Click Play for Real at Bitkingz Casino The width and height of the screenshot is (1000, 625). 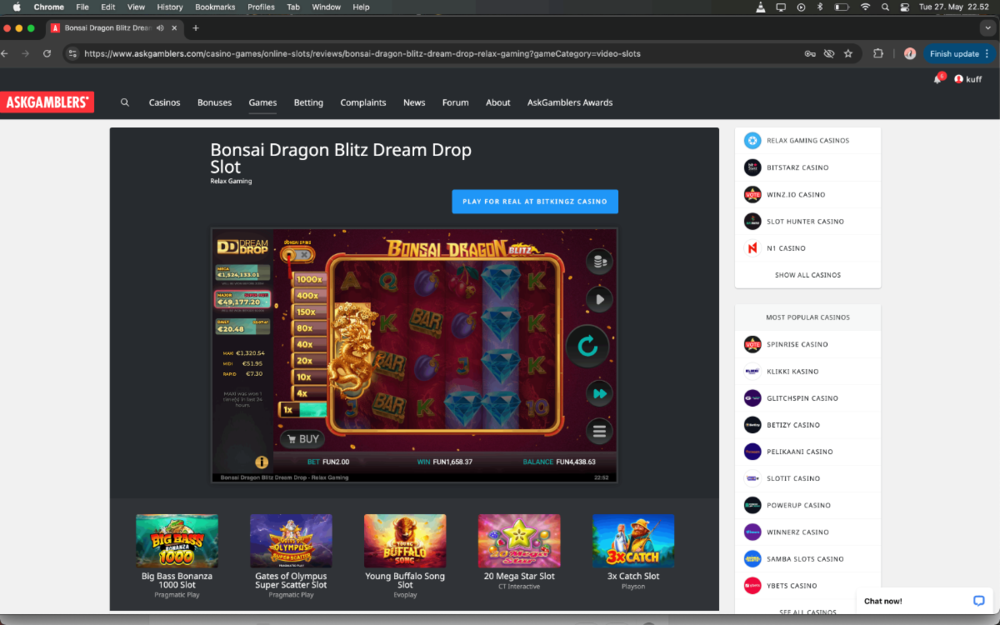[534, 201]
